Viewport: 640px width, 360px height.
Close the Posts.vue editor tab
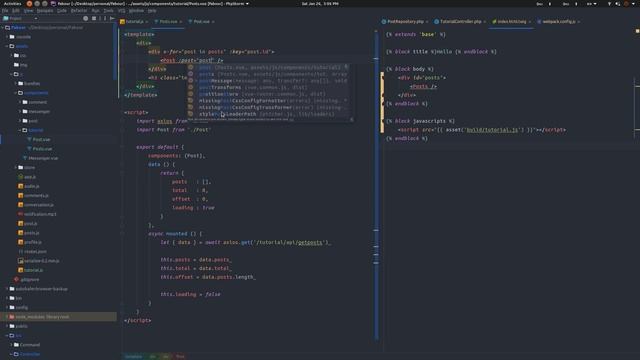tap(180, 22)
